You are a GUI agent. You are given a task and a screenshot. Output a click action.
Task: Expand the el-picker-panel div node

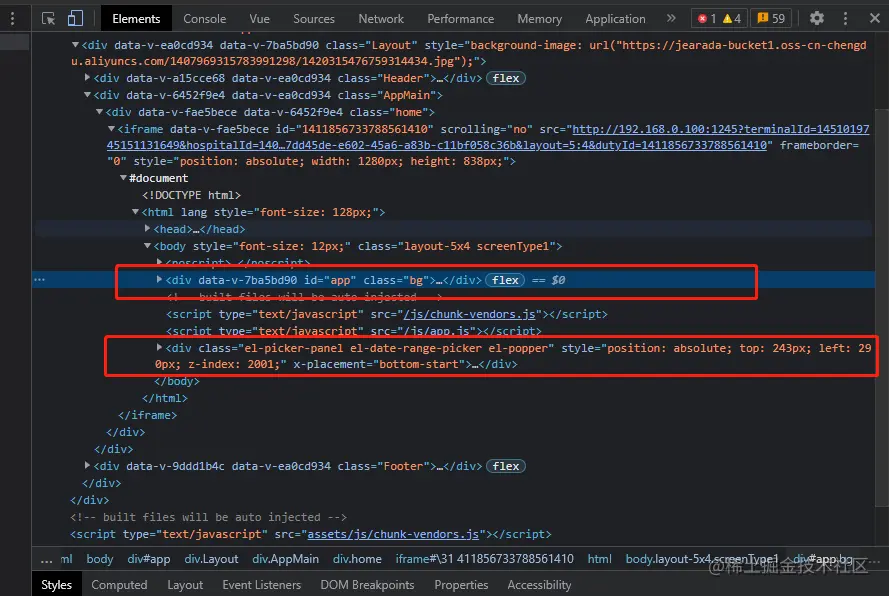click(x=159, y=347)
